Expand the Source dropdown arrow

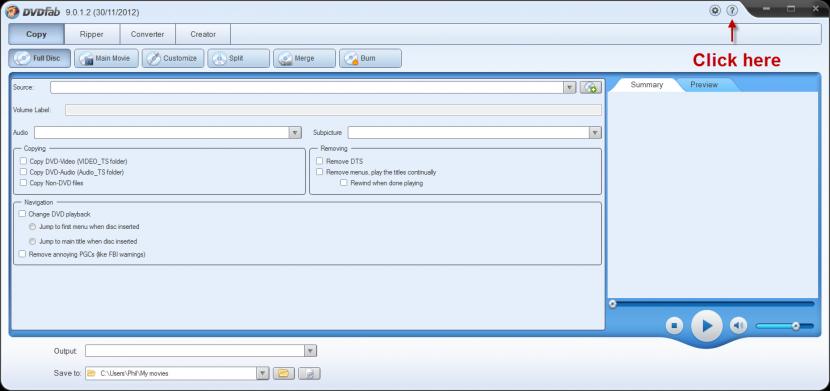point(570,88)
